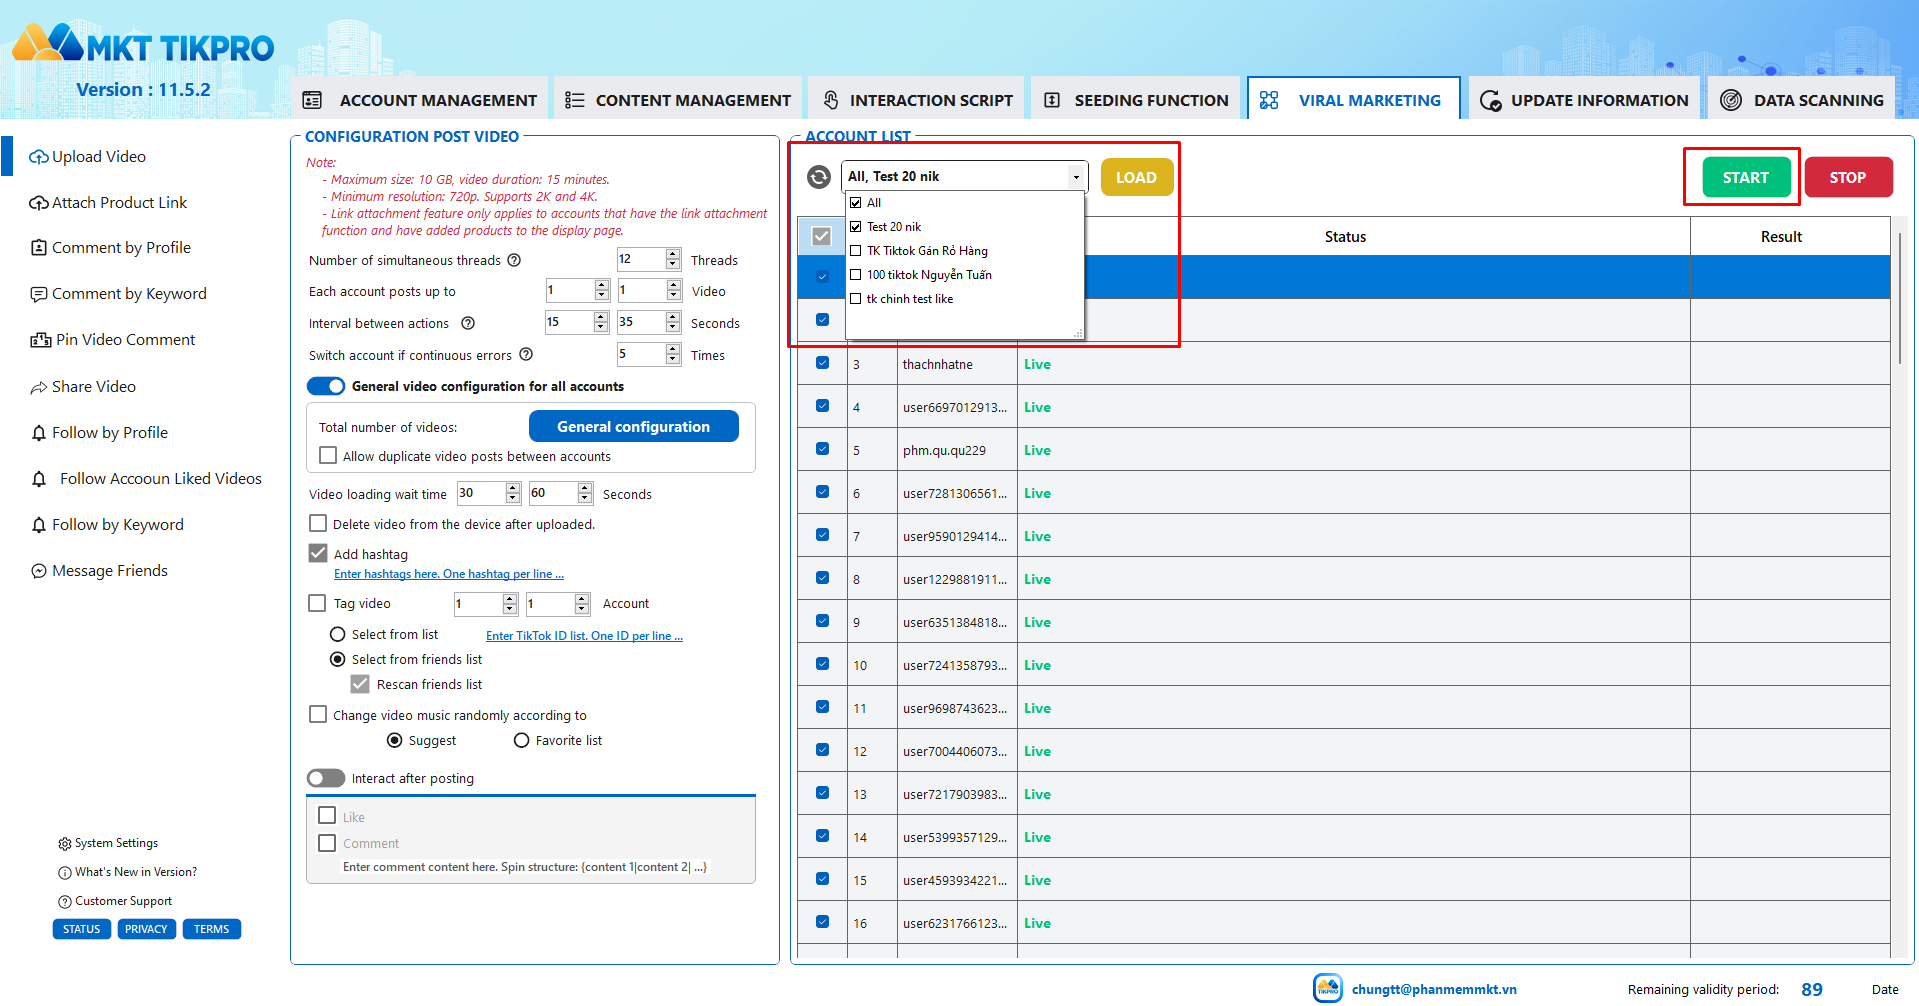This screenshot has width=1919, height=1006.
Task: Click the account list vertical scrollbar
Action: [1900, 300]
